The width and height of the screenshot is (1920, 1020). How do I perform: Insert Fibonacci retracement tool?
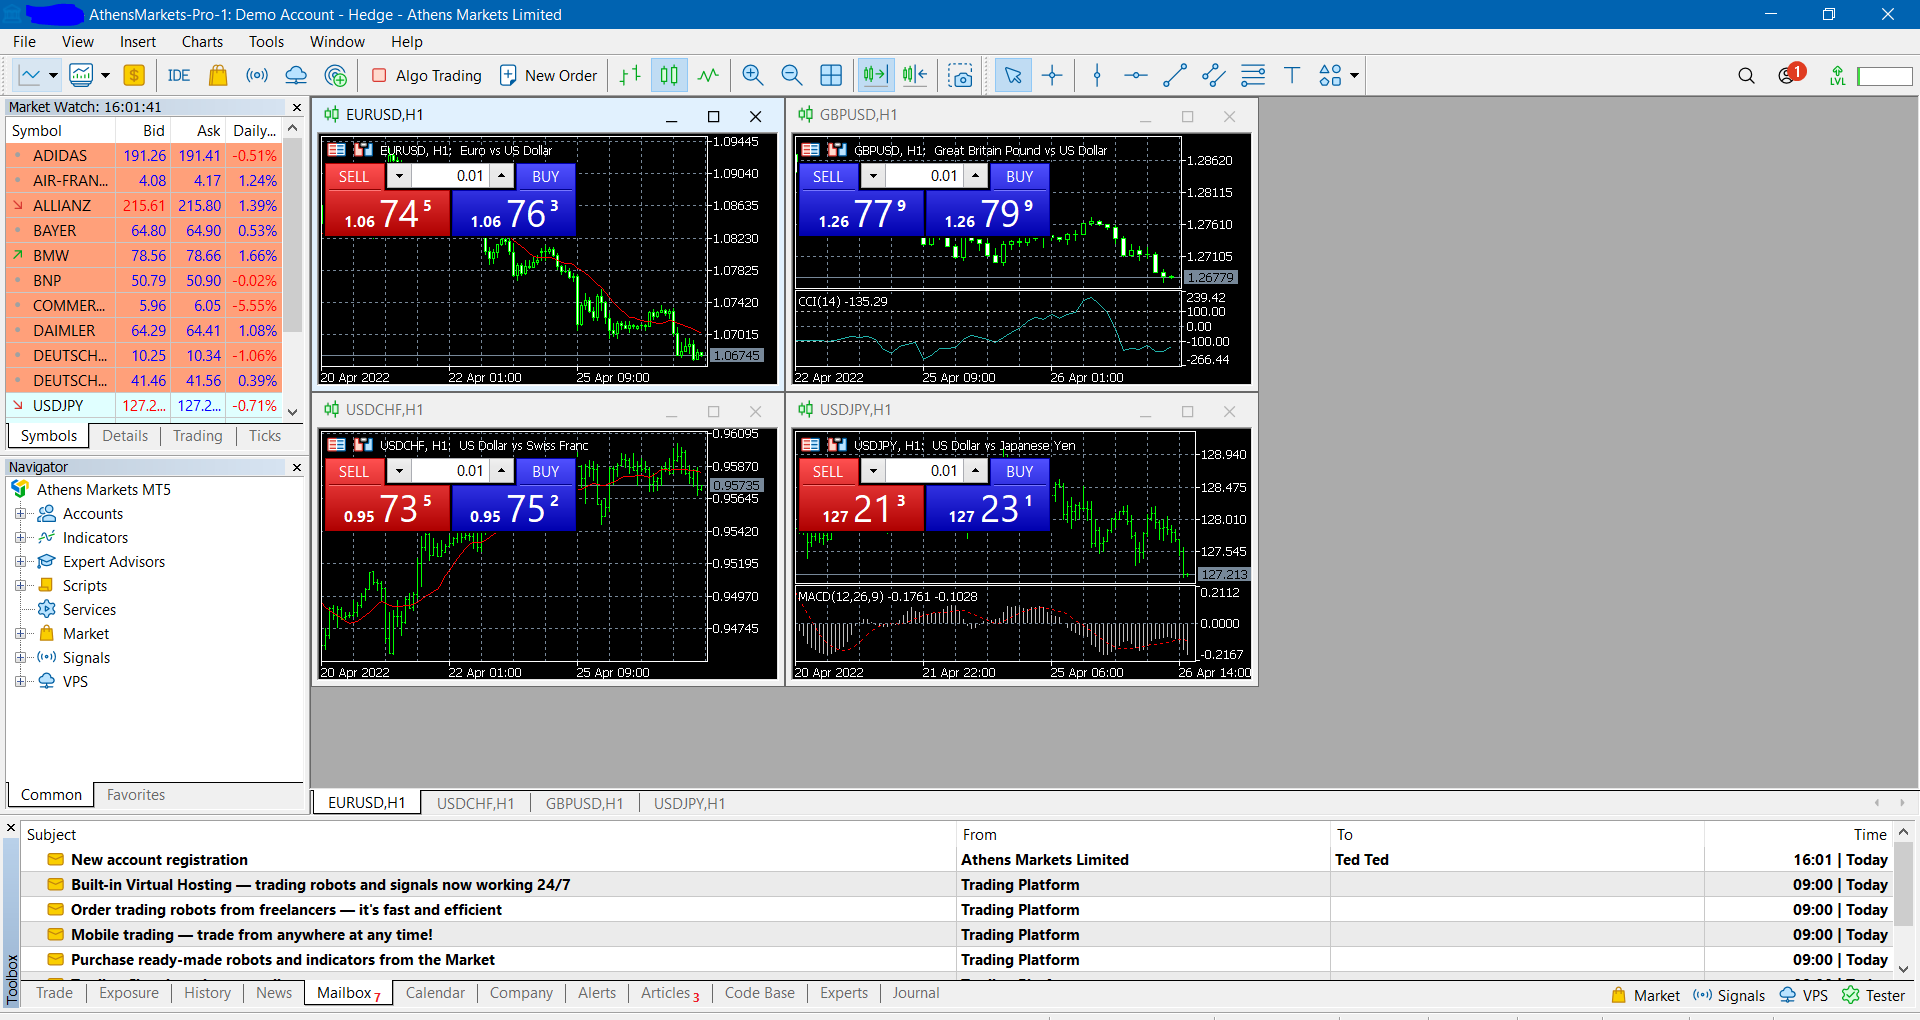1253,75
